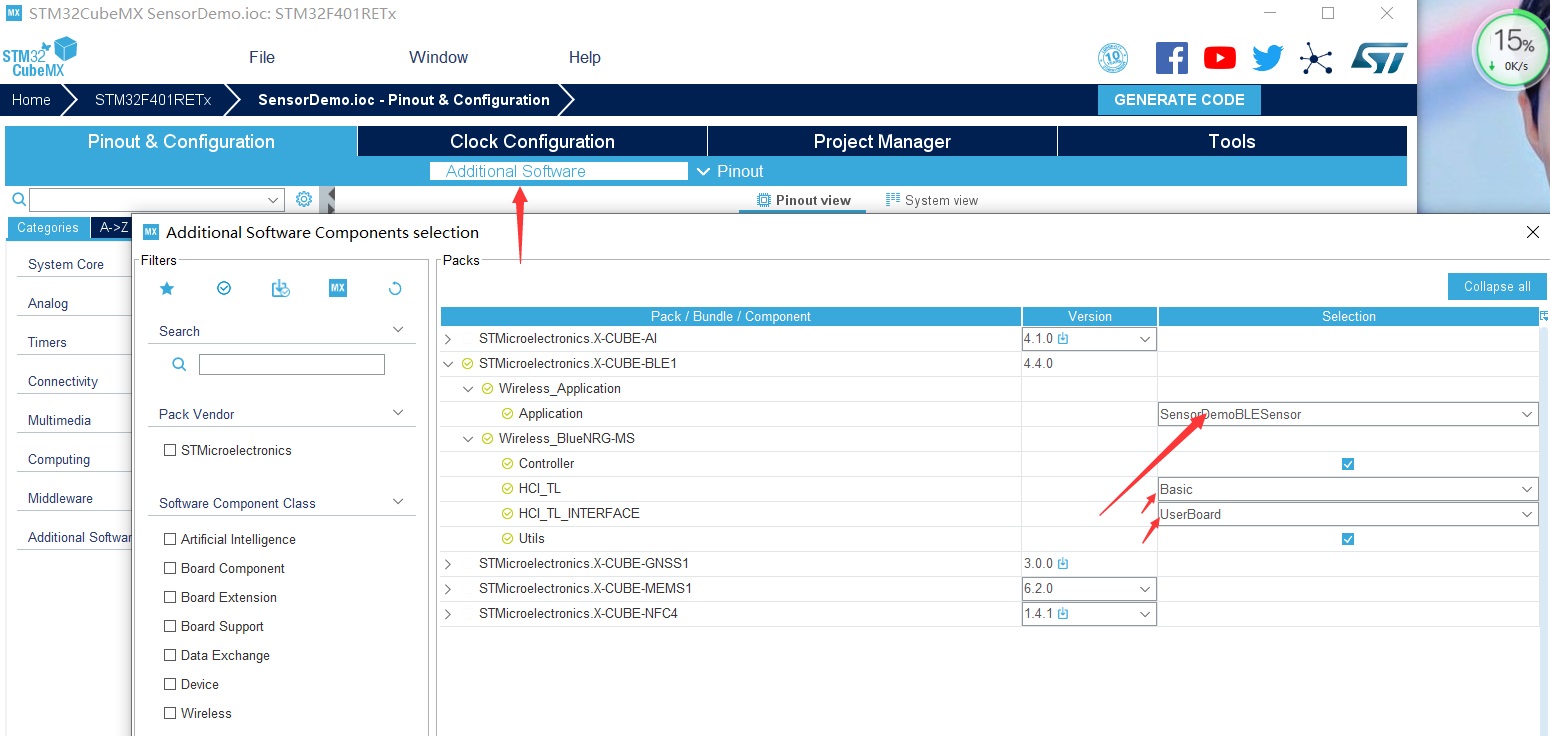
Task: Expand the X-CUBE-GNSS1 pack row
Action: (448, 564)
